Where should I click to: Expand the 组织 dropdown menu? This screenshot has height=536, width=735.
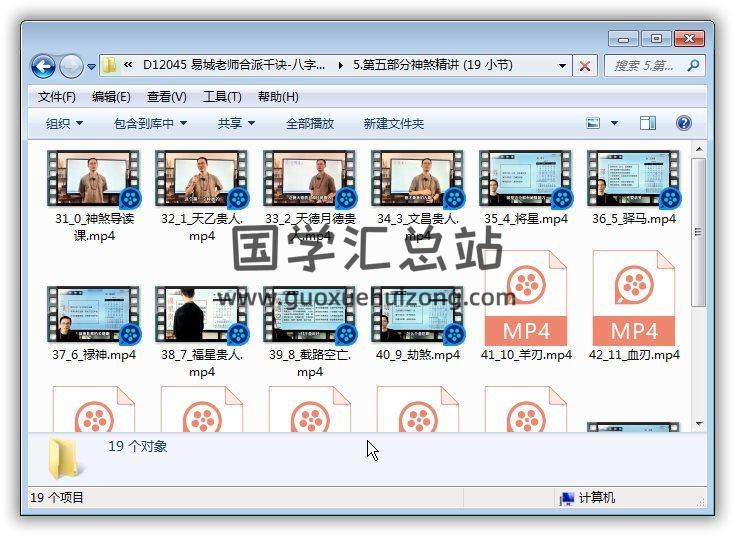pos(64,123)
